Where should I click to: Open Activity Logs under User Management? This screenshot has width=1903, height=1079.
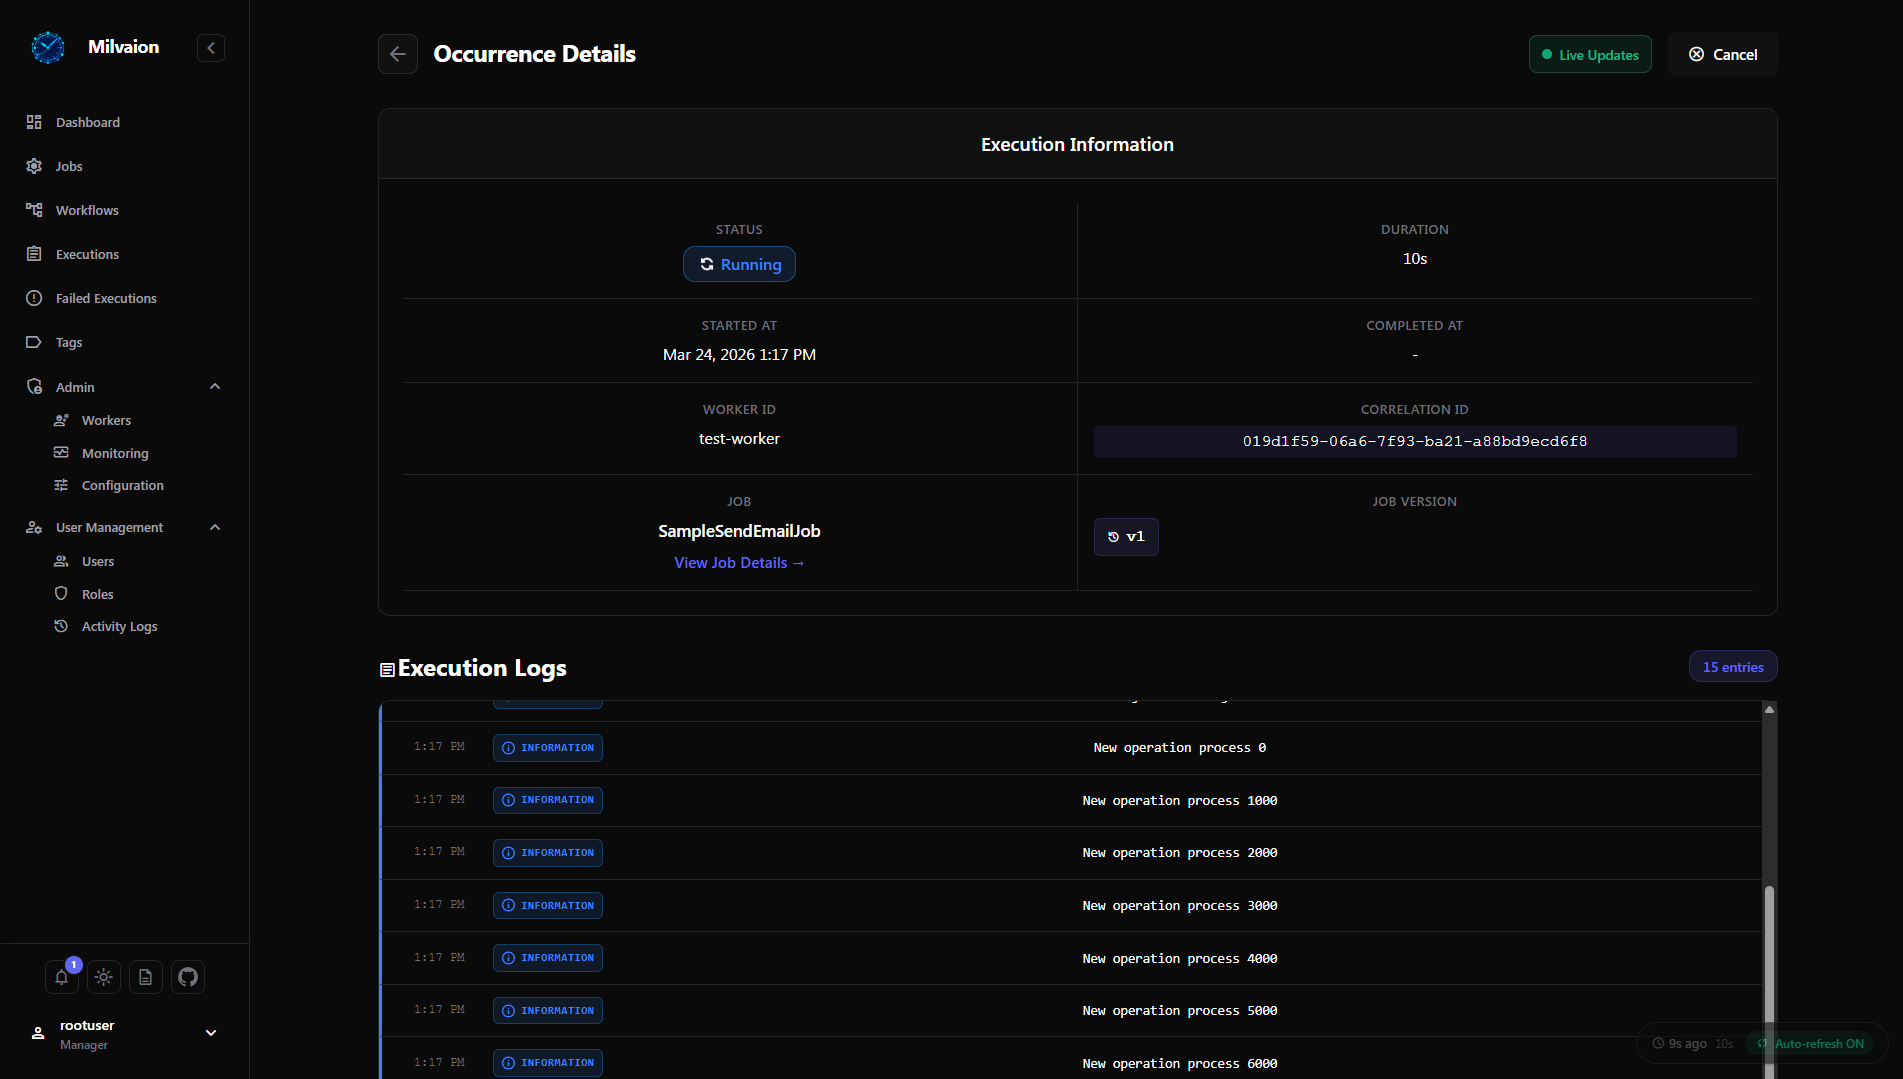119,626
